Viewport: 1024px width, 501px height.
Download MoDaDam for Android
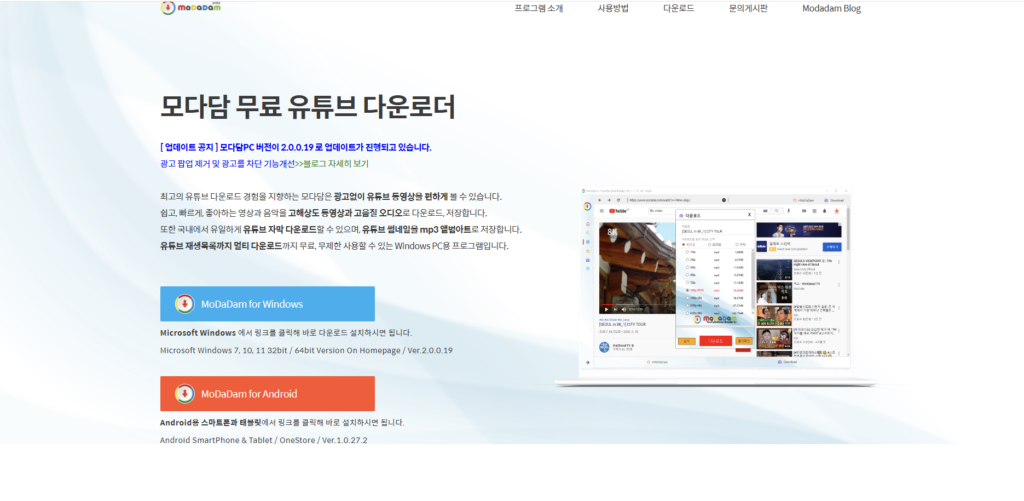(x=267, y=393)
